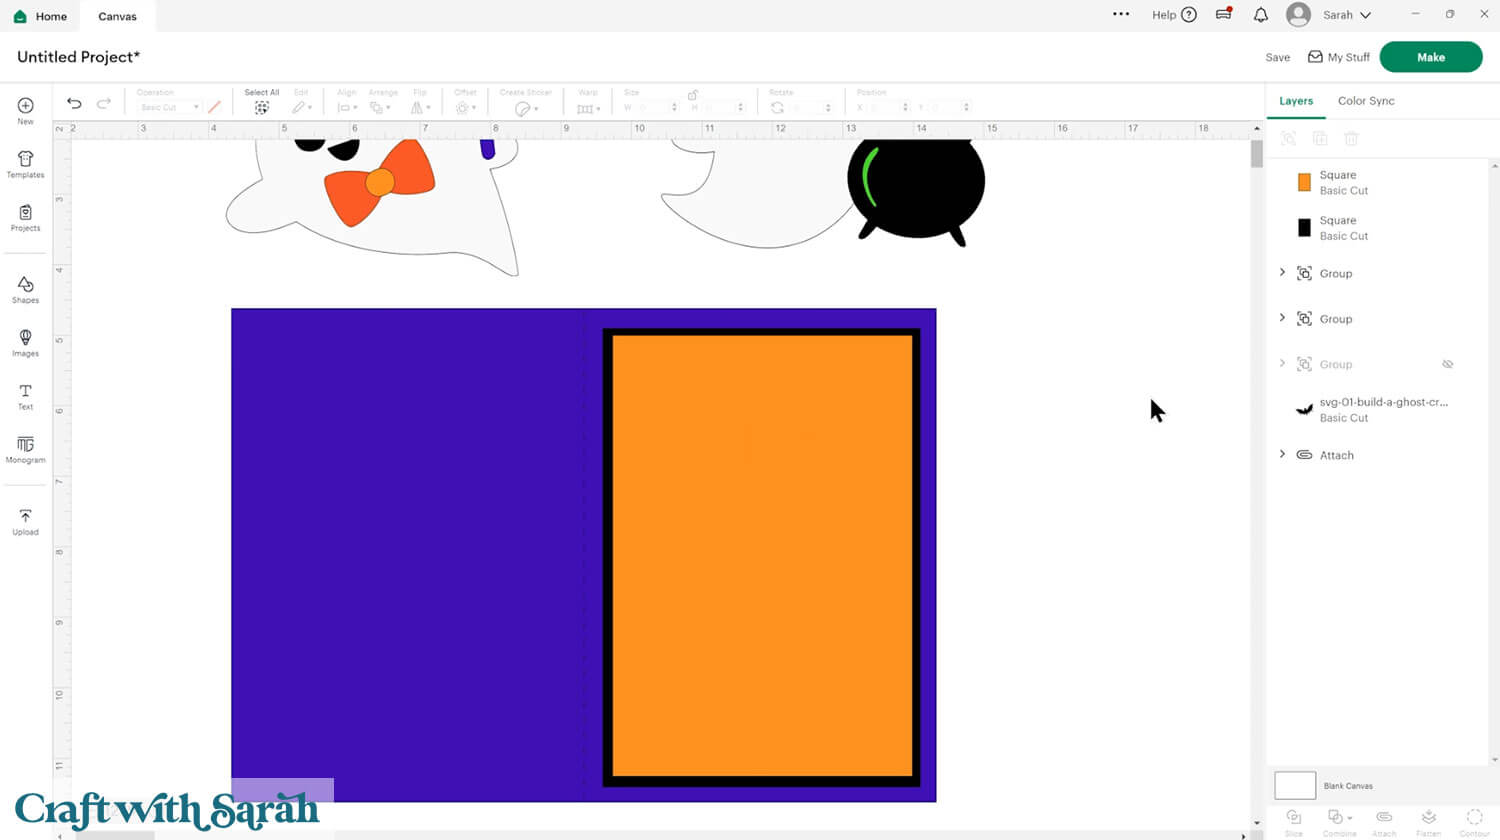
Task: Click the Duplicate layer icon
Action: 1320,139
